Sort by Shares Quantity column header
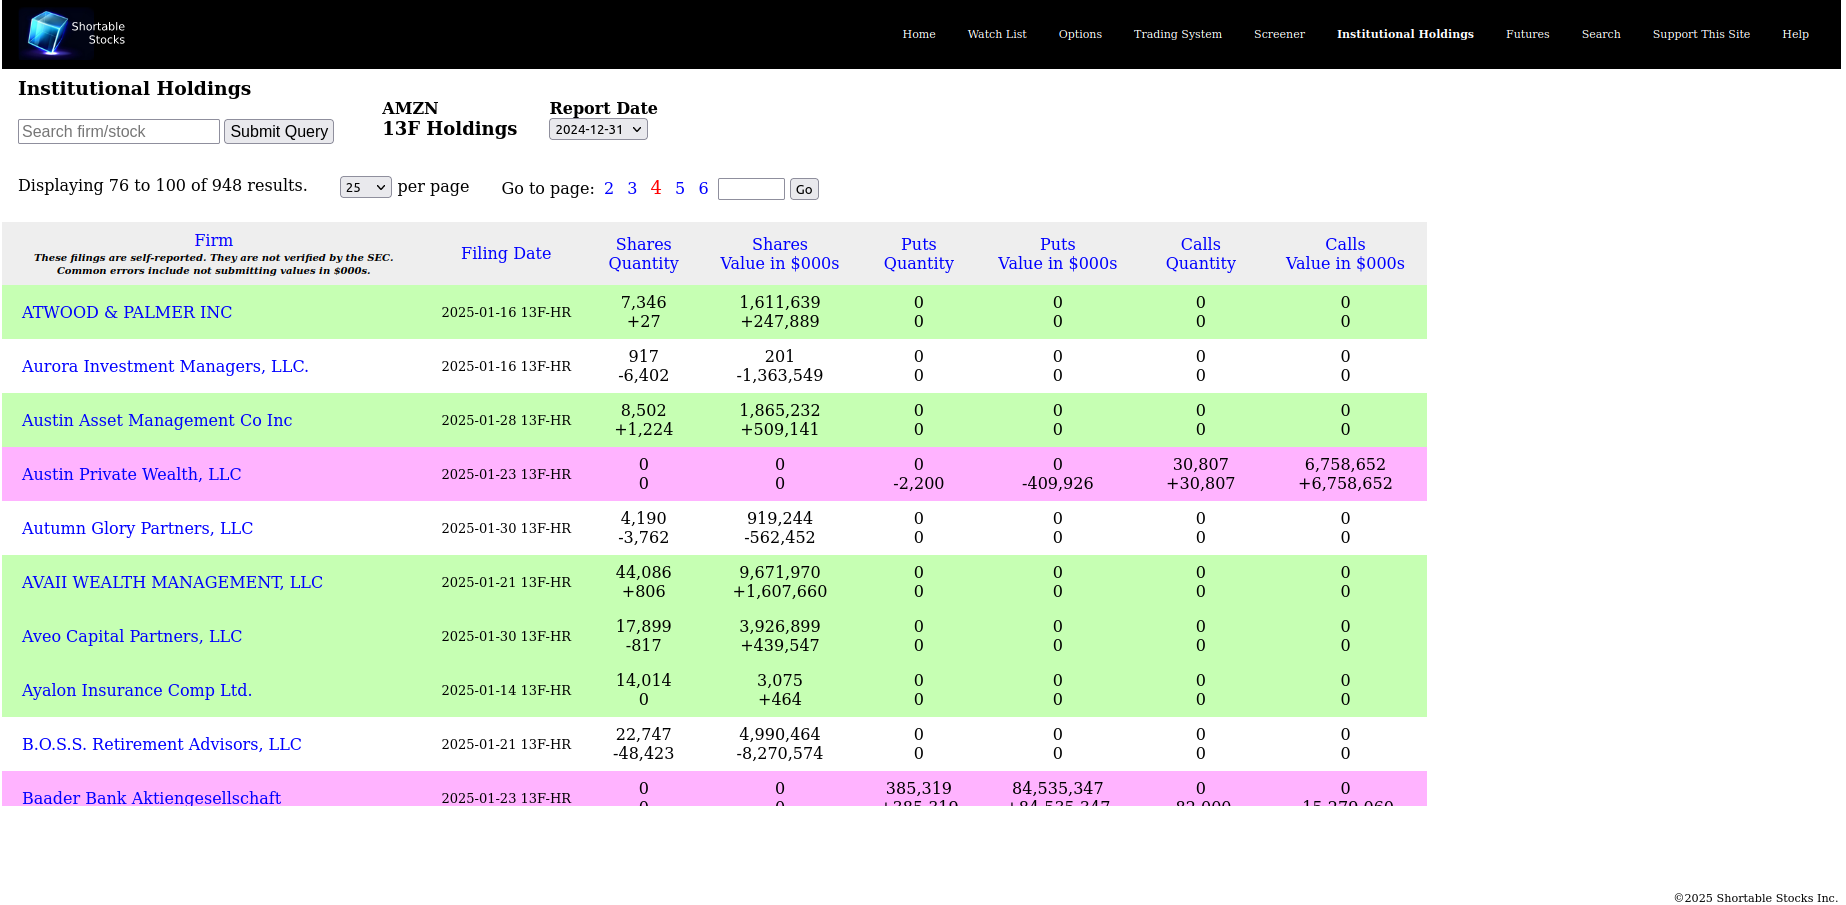This screenshot has height=905, width=1846. (644, 253)
